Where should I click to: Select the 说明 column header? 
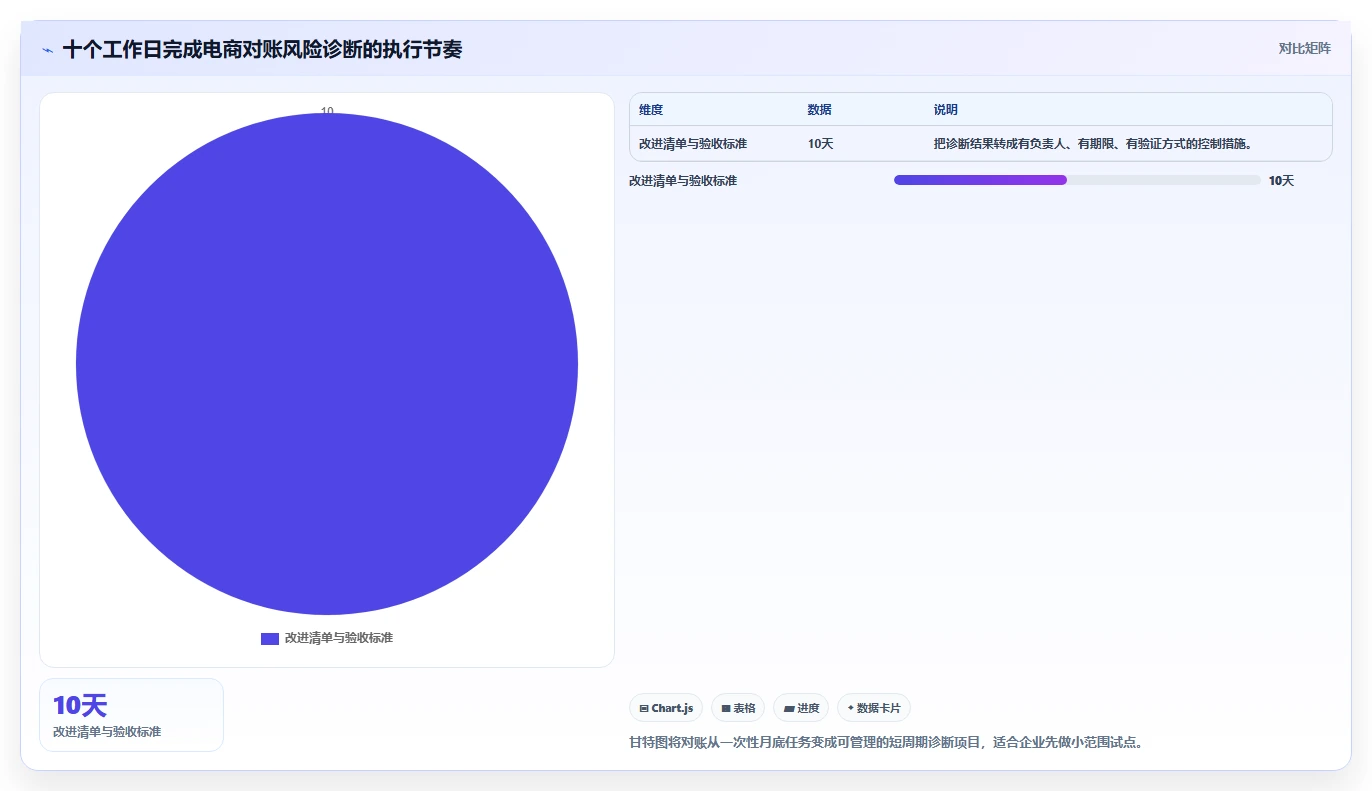946,110
